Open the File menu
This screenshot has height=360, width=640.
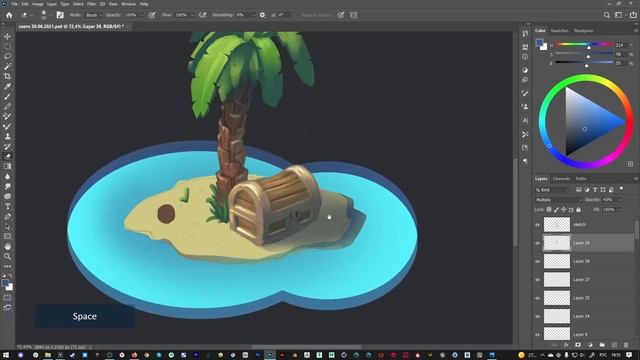click(14, 4)
